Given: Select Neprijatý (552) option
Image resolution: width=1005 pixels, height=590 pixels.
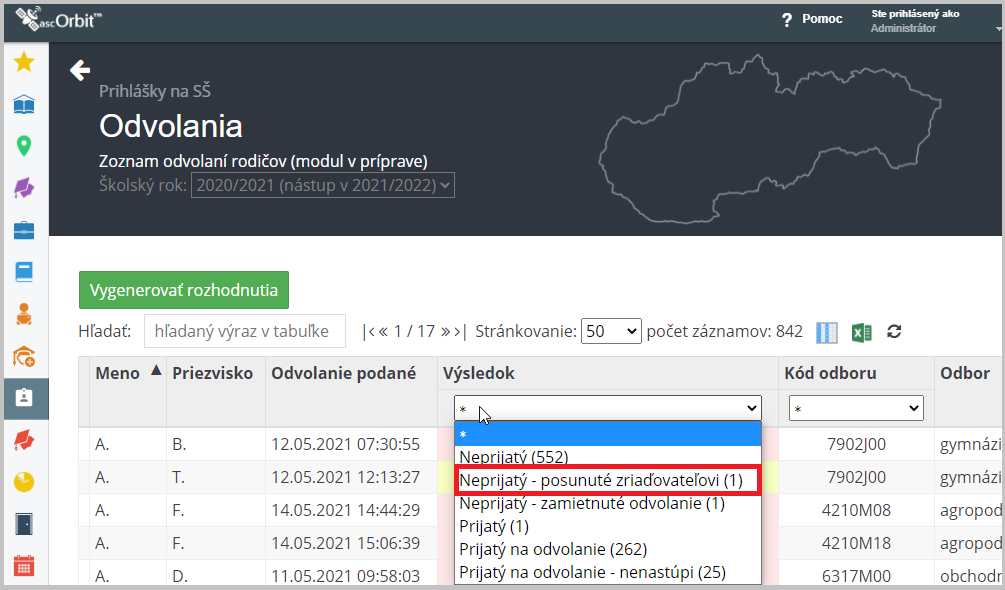Looking at the screenshot, I should 608,457.
